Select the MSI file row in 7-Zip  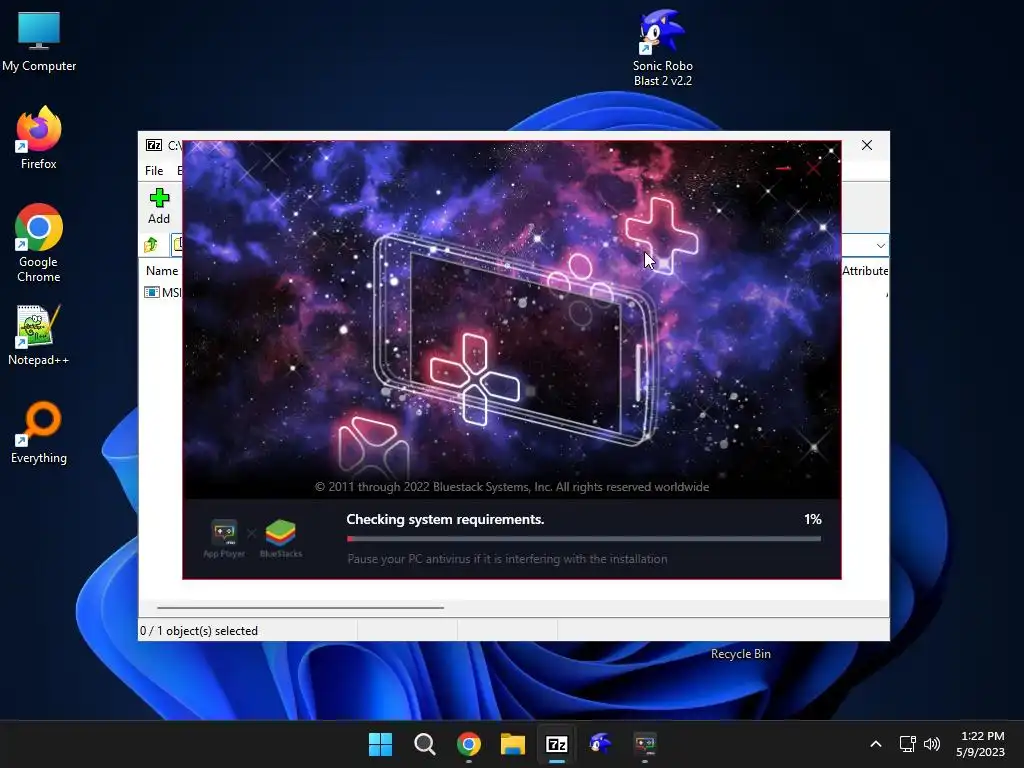(x=163, y=293)
